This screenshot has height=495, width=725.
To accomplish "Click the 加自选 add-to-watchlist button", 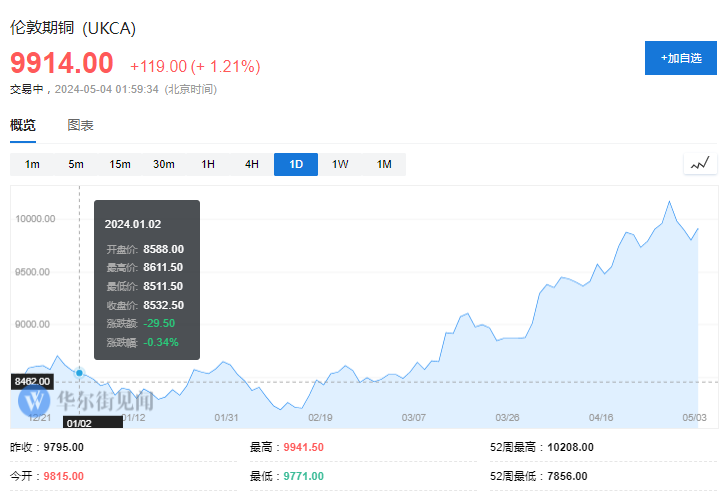I will coord(680,58).
